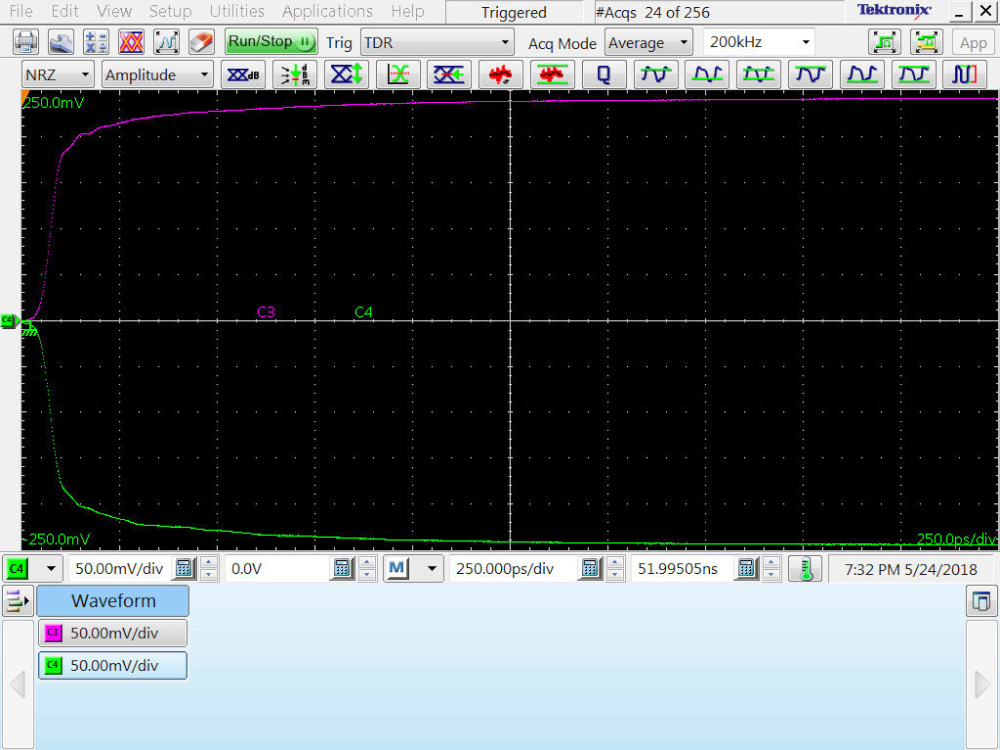The image size is (1000, 750).
Task: Open the File menu
Action: [x=20, y=11]
